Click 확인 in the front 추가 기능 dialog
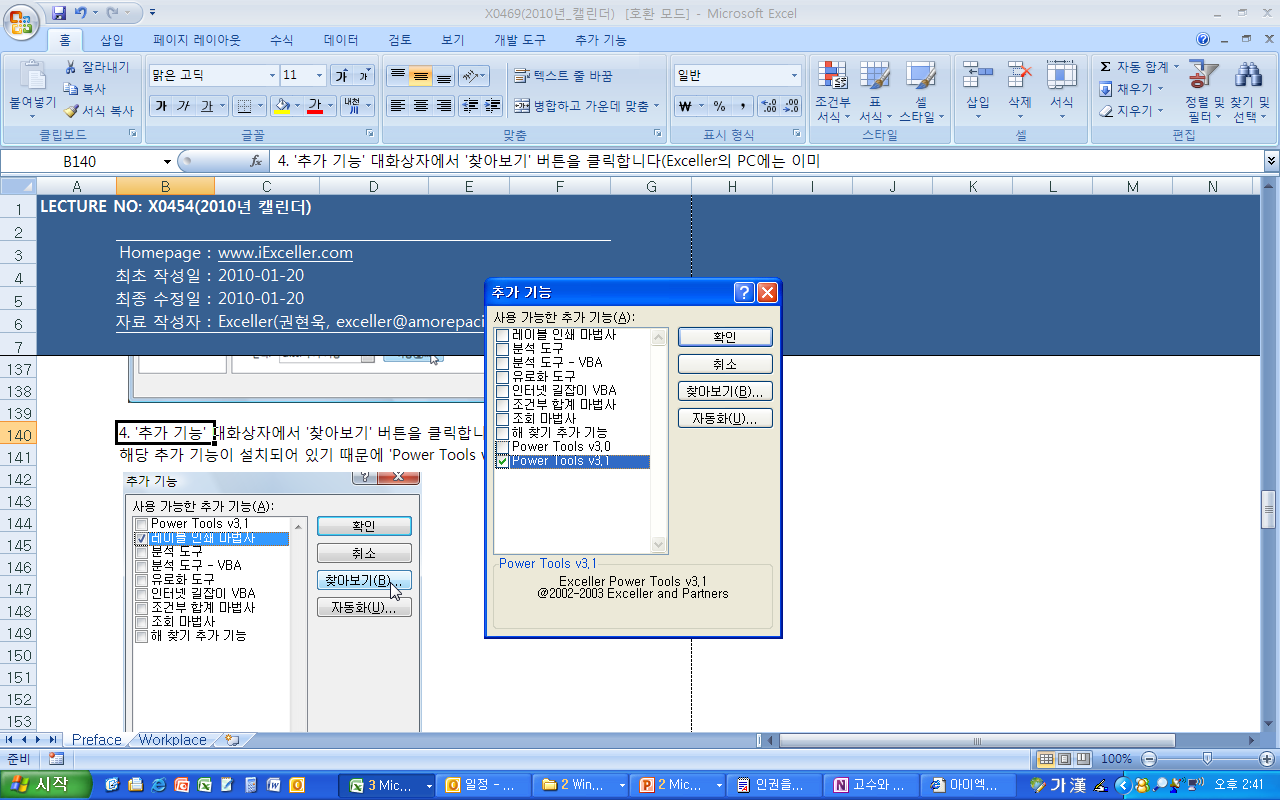The height and width of the screenshot is (800, 1280). (x=725, y=337)
